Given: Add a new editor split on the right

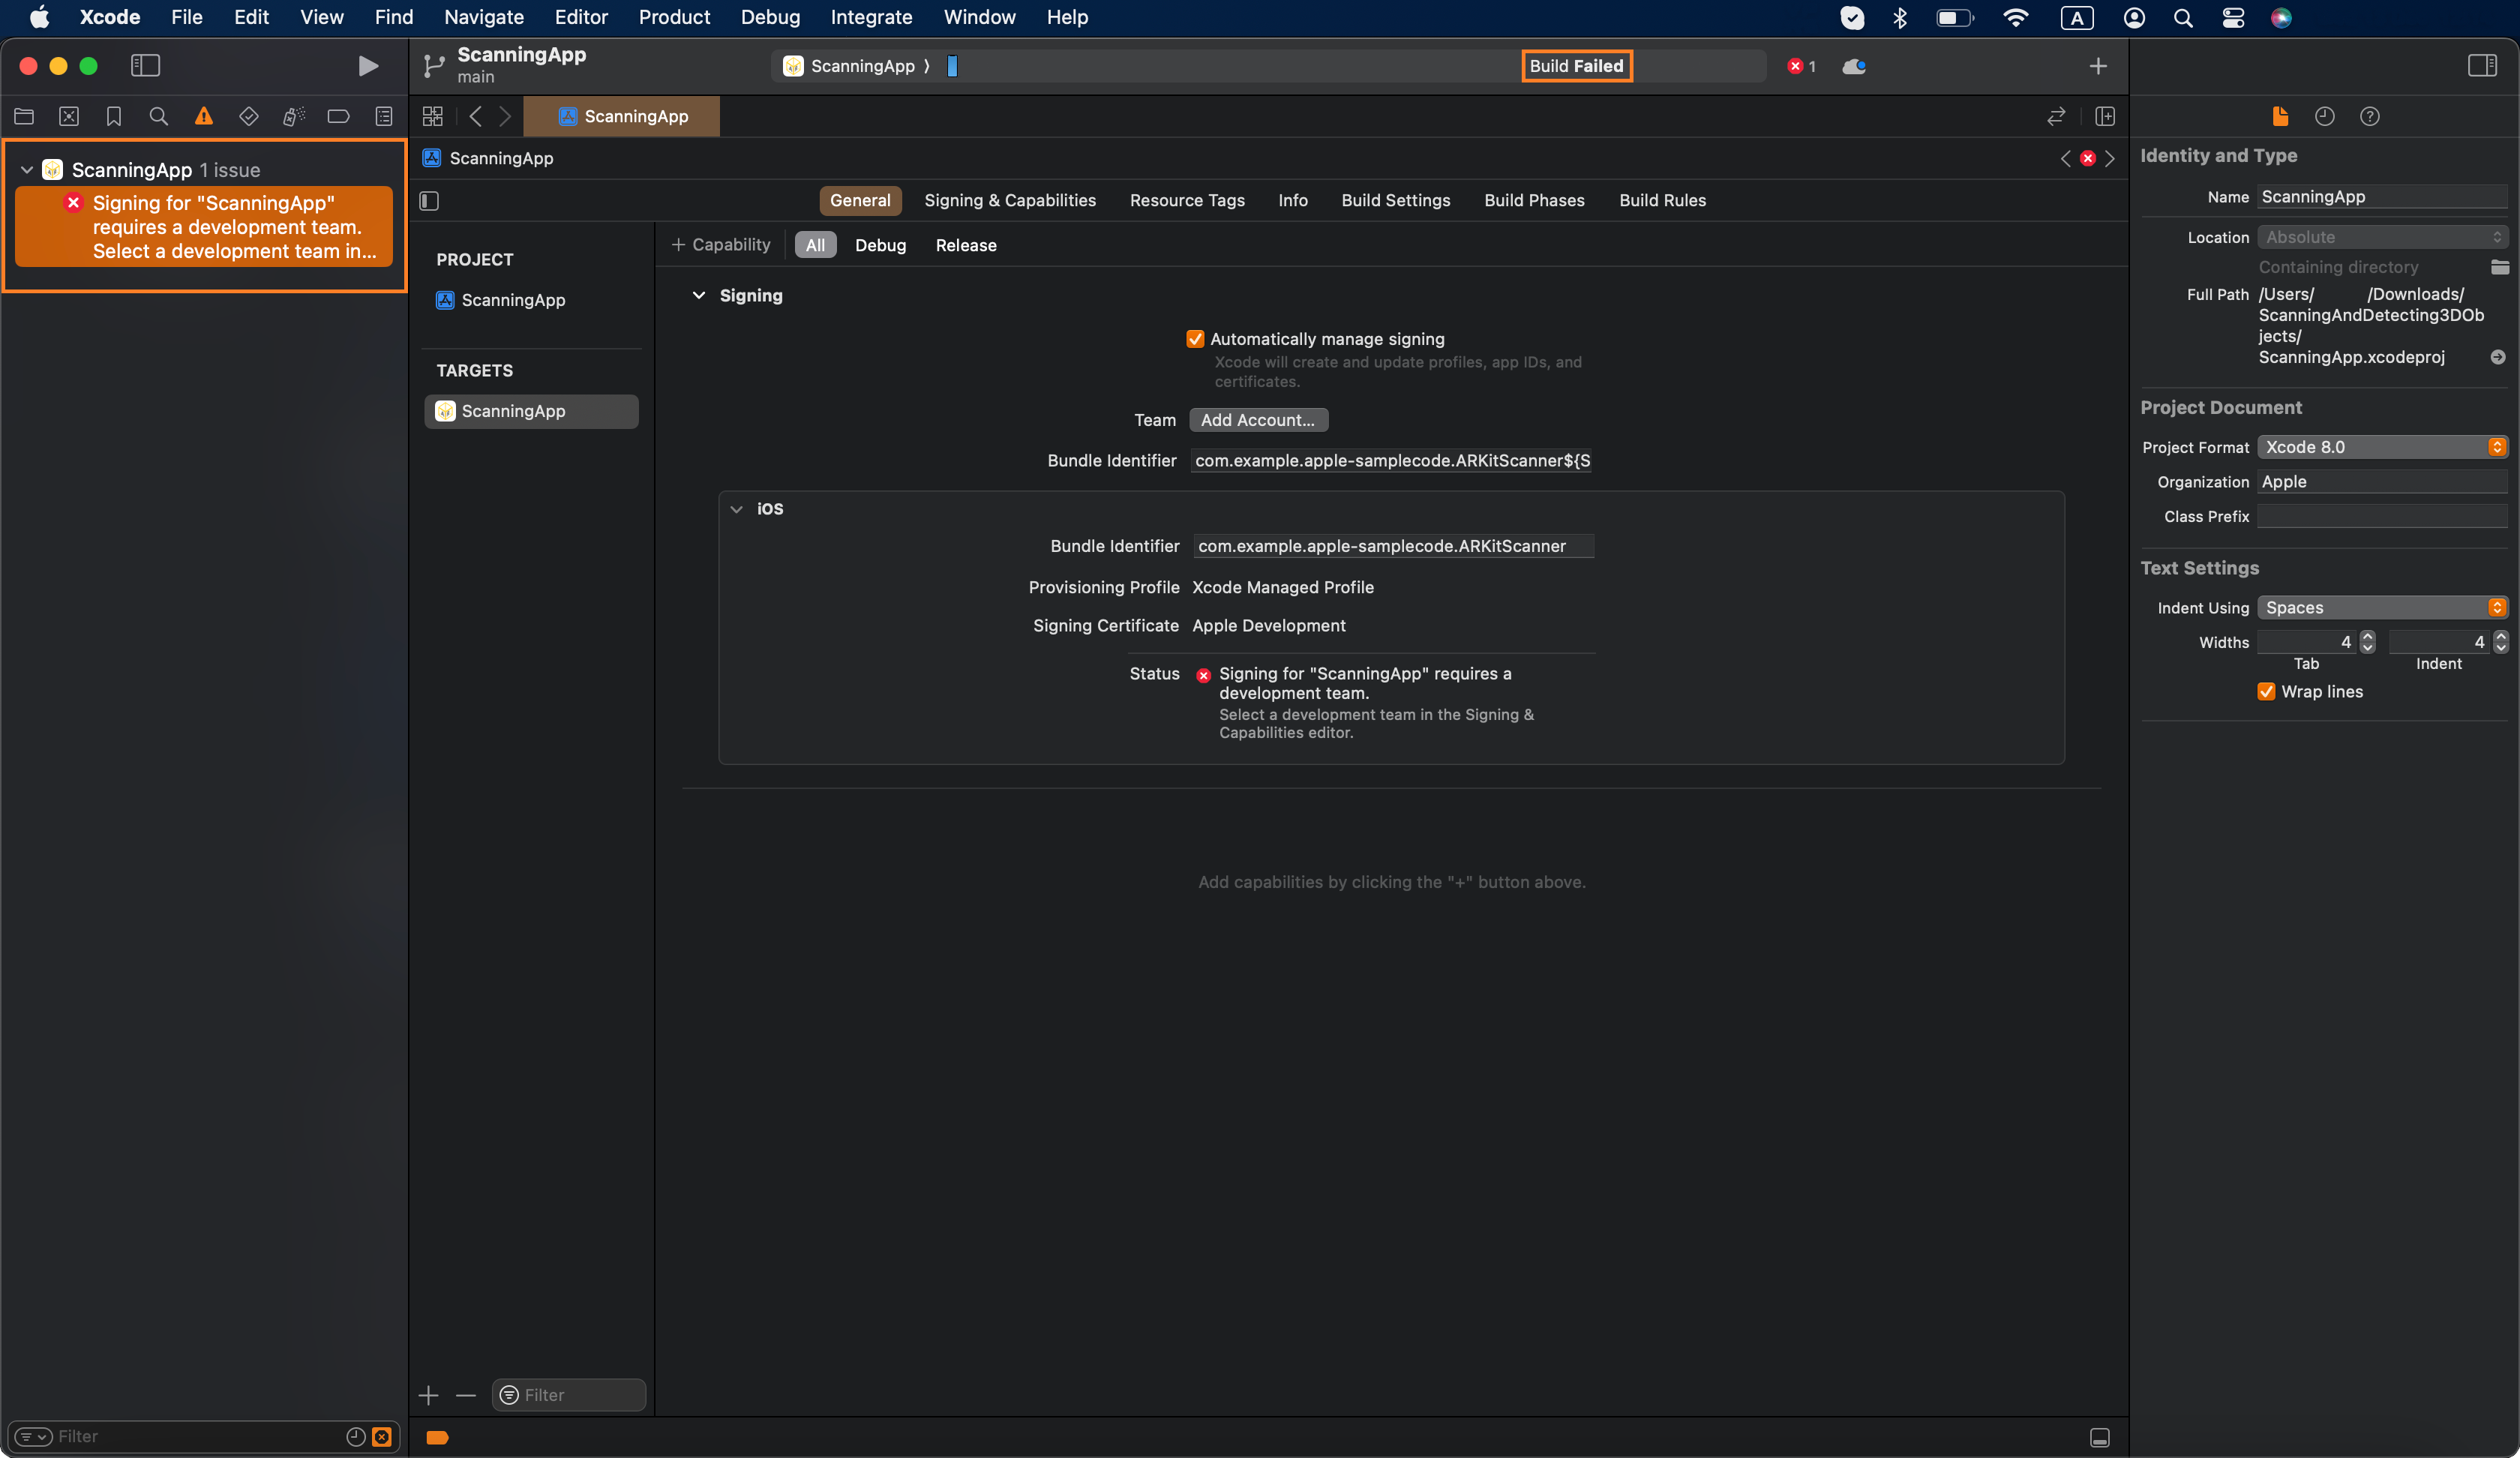Looking at the screenshot, I should (2105, 116).
